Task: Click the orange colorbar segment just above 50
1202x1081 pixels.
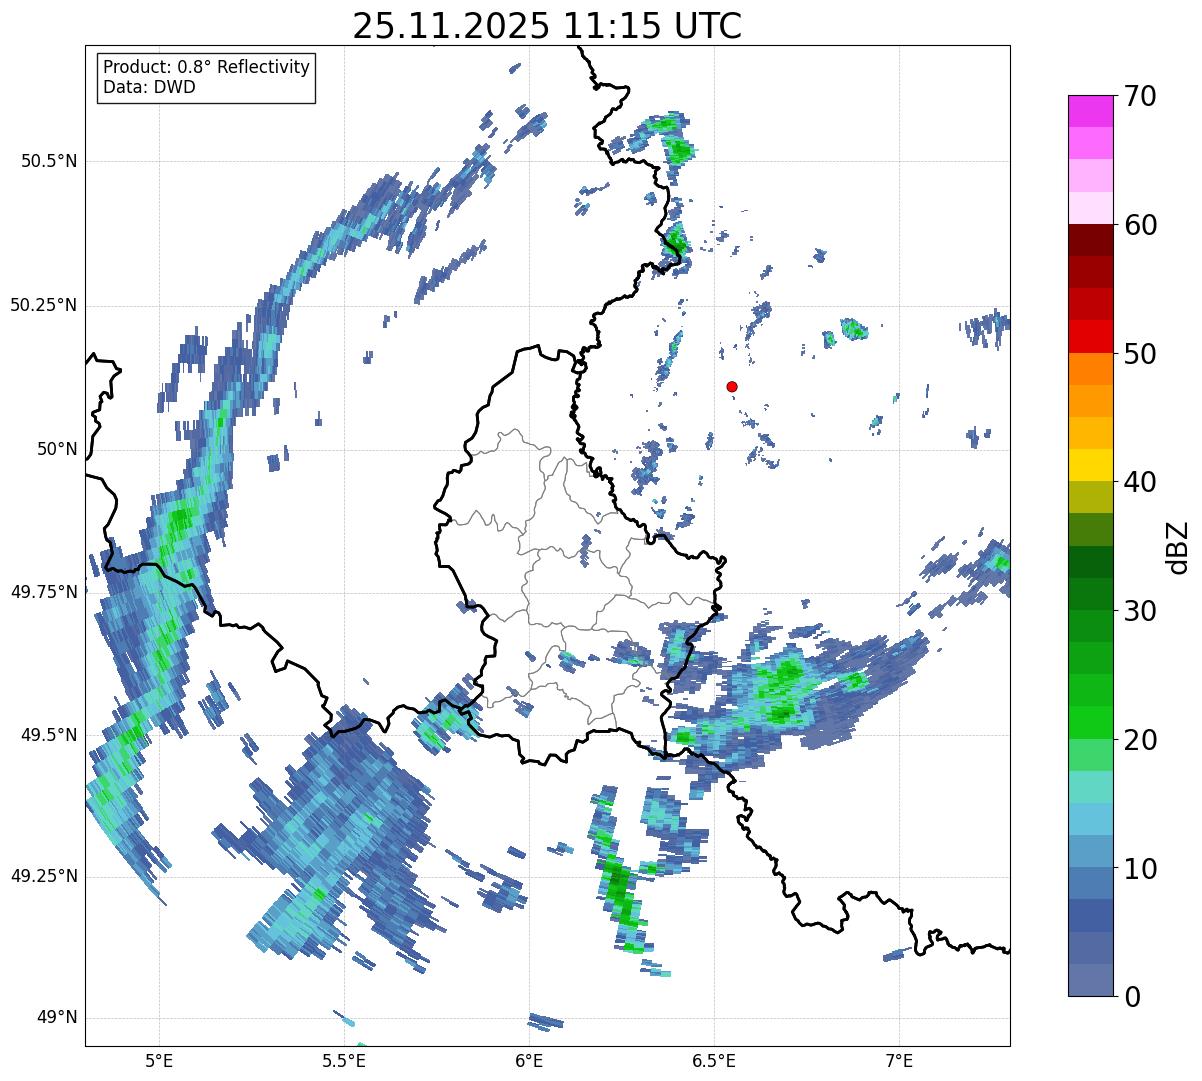Action: (1090, 369)
